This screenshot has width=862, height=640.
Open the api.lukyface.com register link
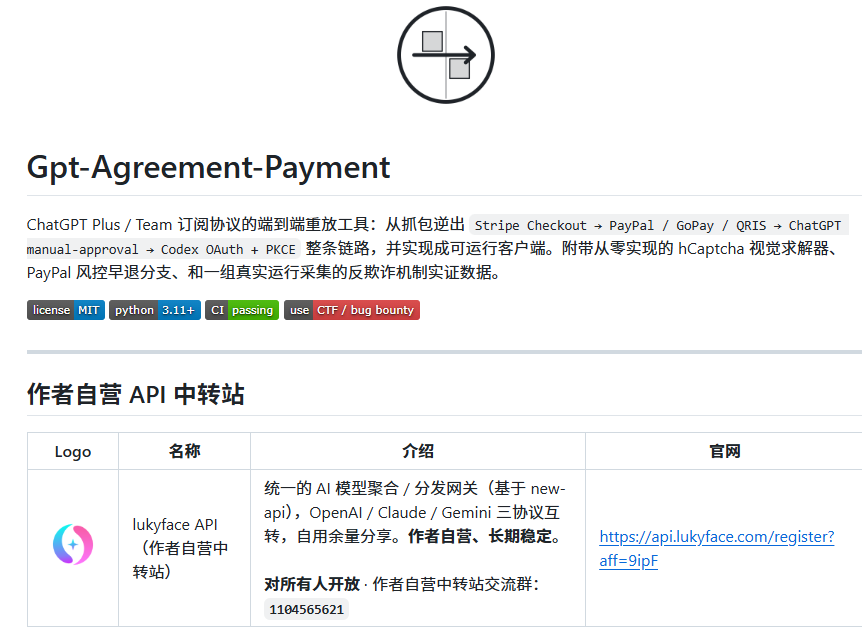click(716, 548)
